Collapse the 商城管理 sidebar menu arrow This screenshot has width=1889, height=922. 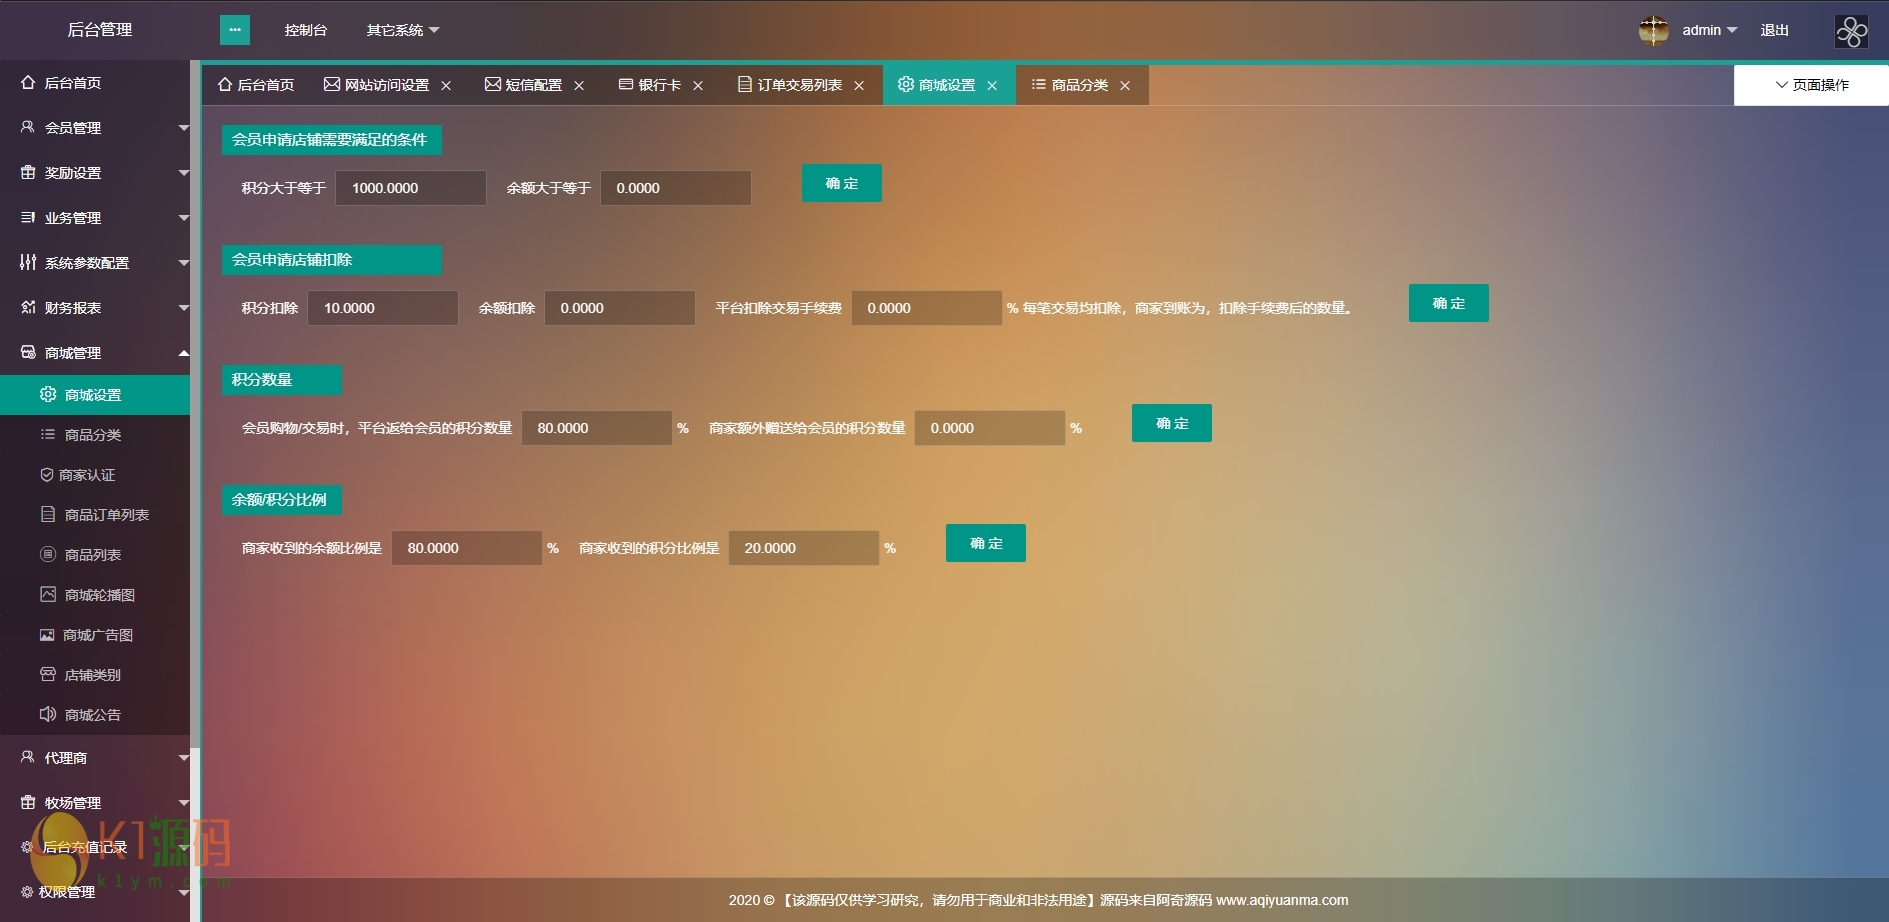coord(183,353)
